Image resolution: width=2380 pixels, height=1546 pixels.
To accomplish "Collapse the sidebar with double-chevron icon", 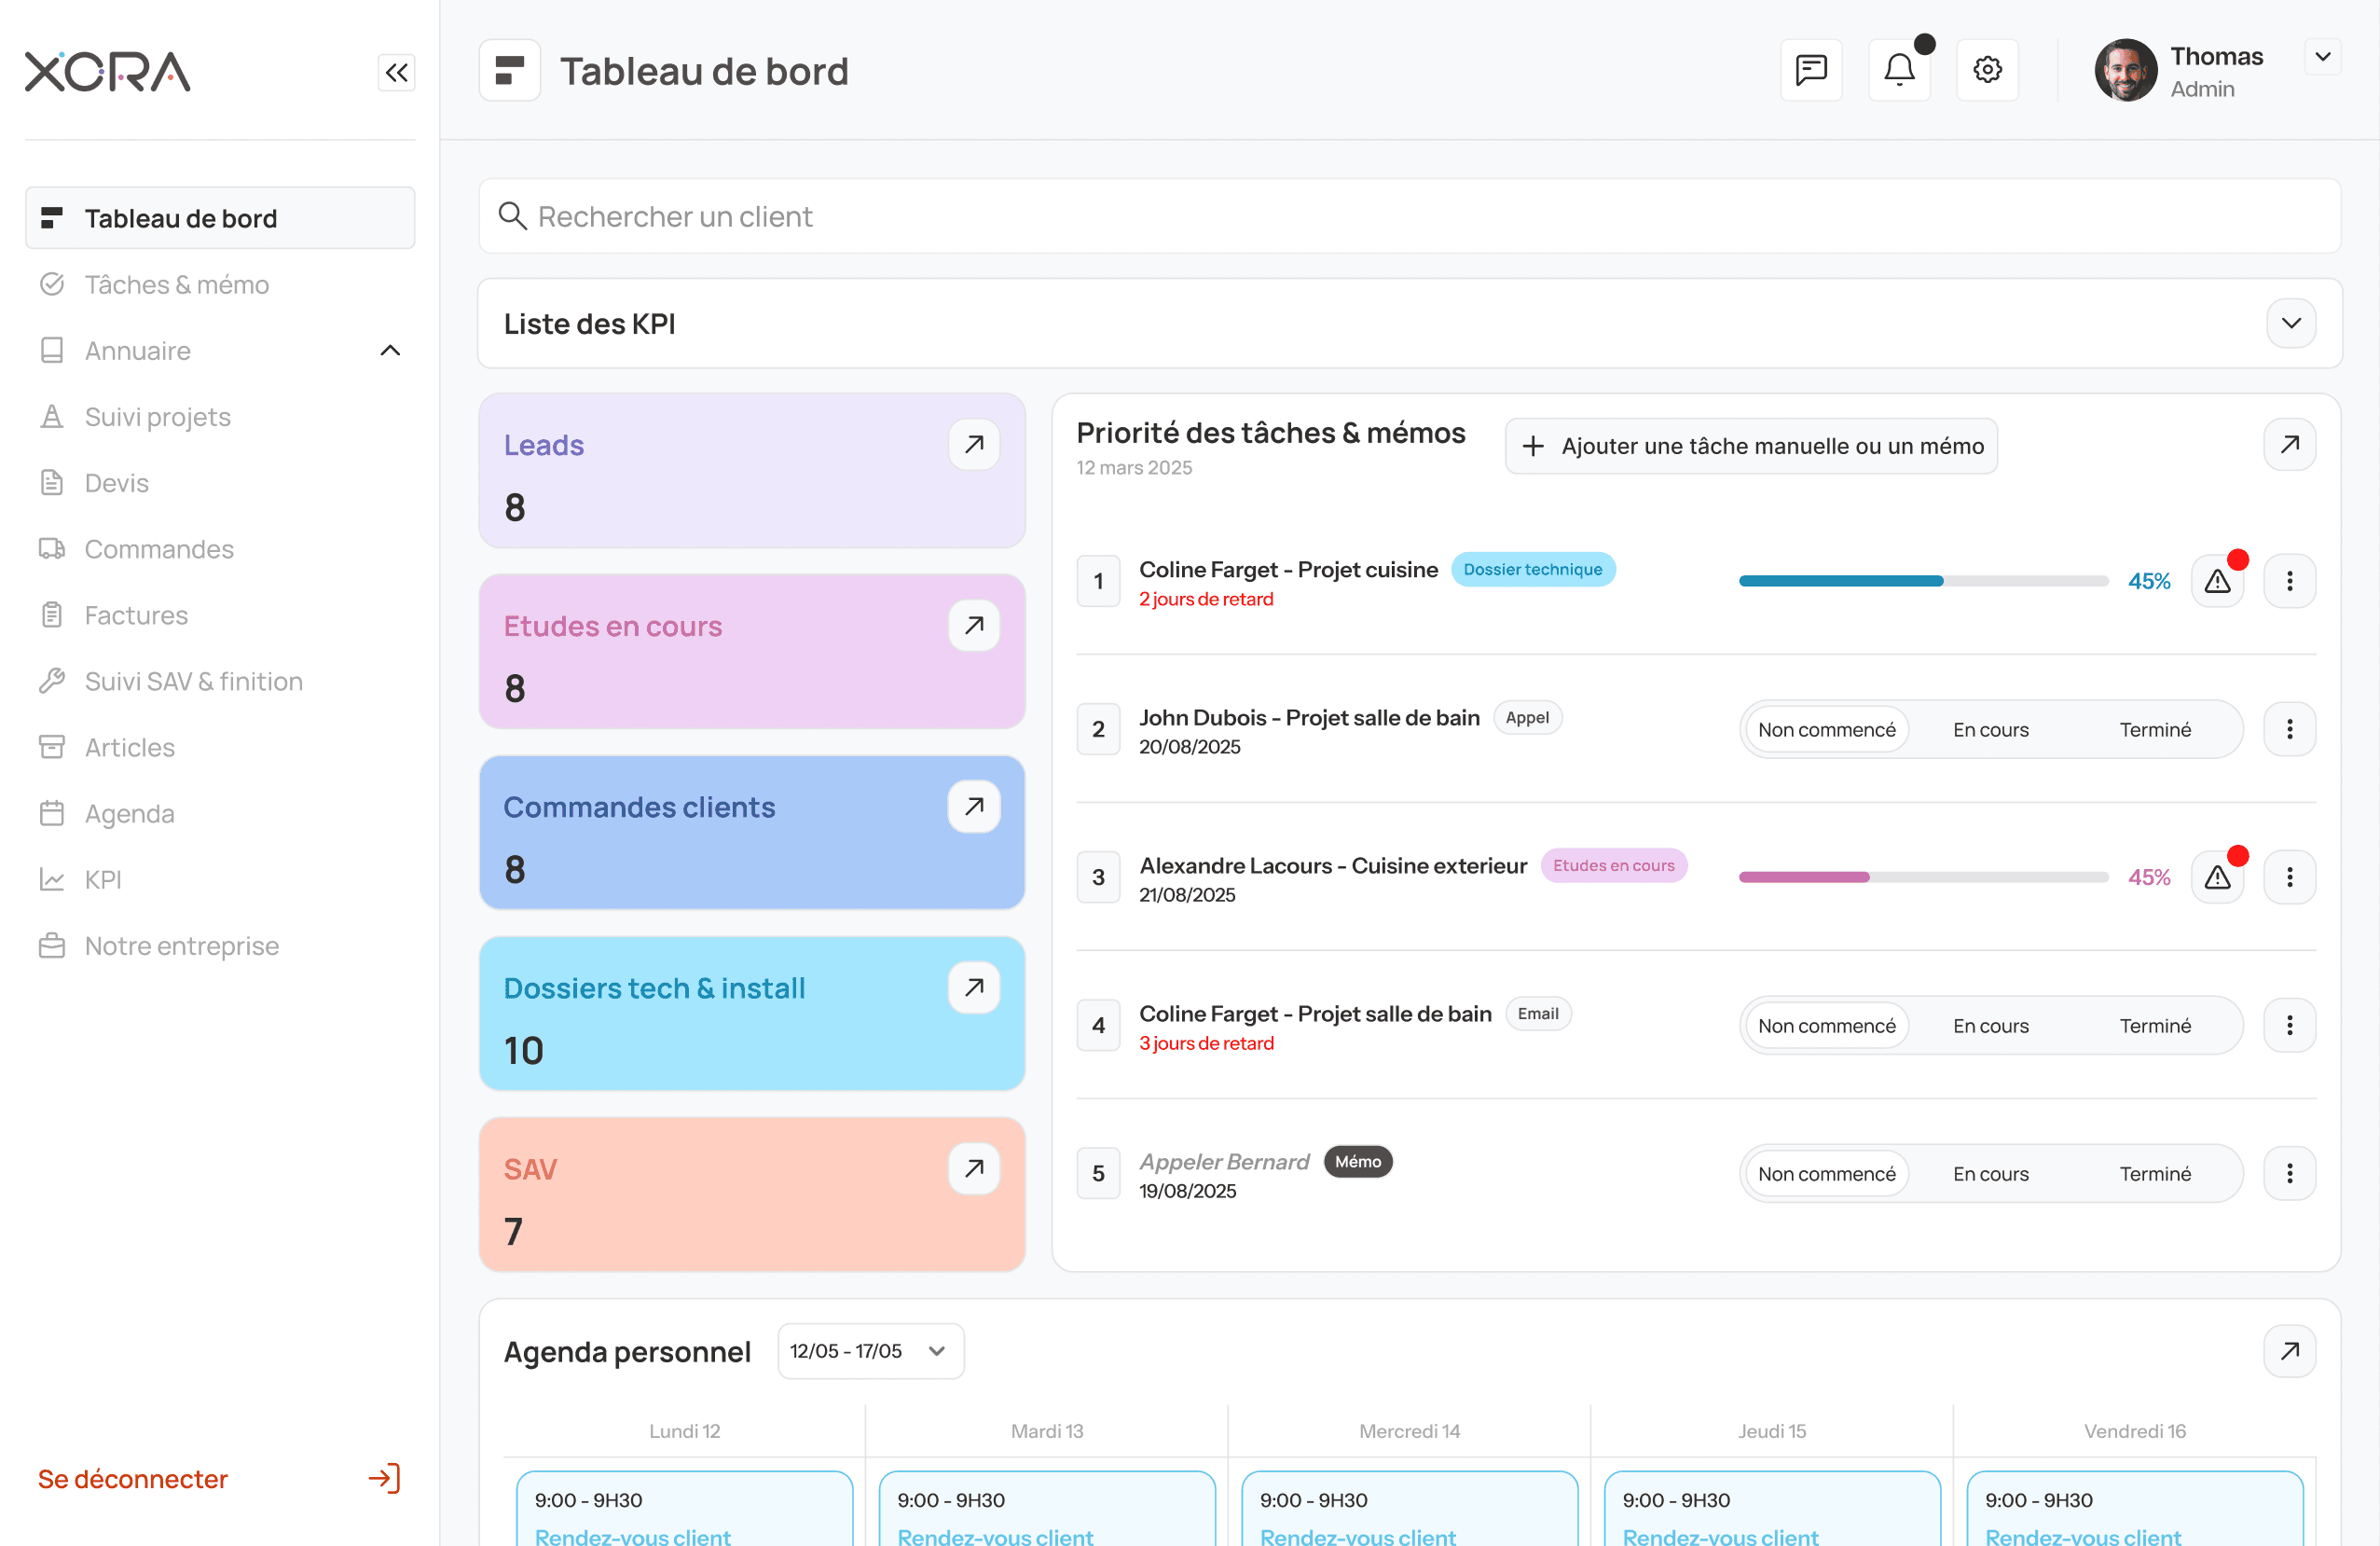I will pos(396,72).
